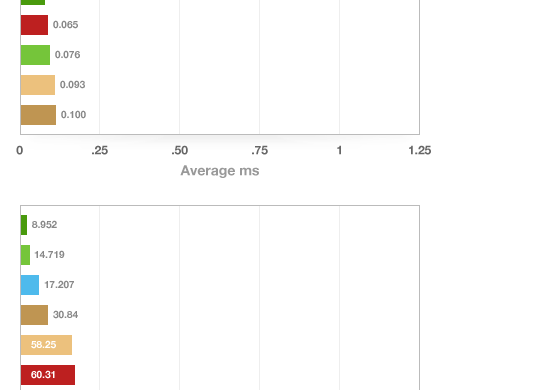Click the .75 axis tick label
Viewport: 560px width, 390px height.
(x=259, y=150)
